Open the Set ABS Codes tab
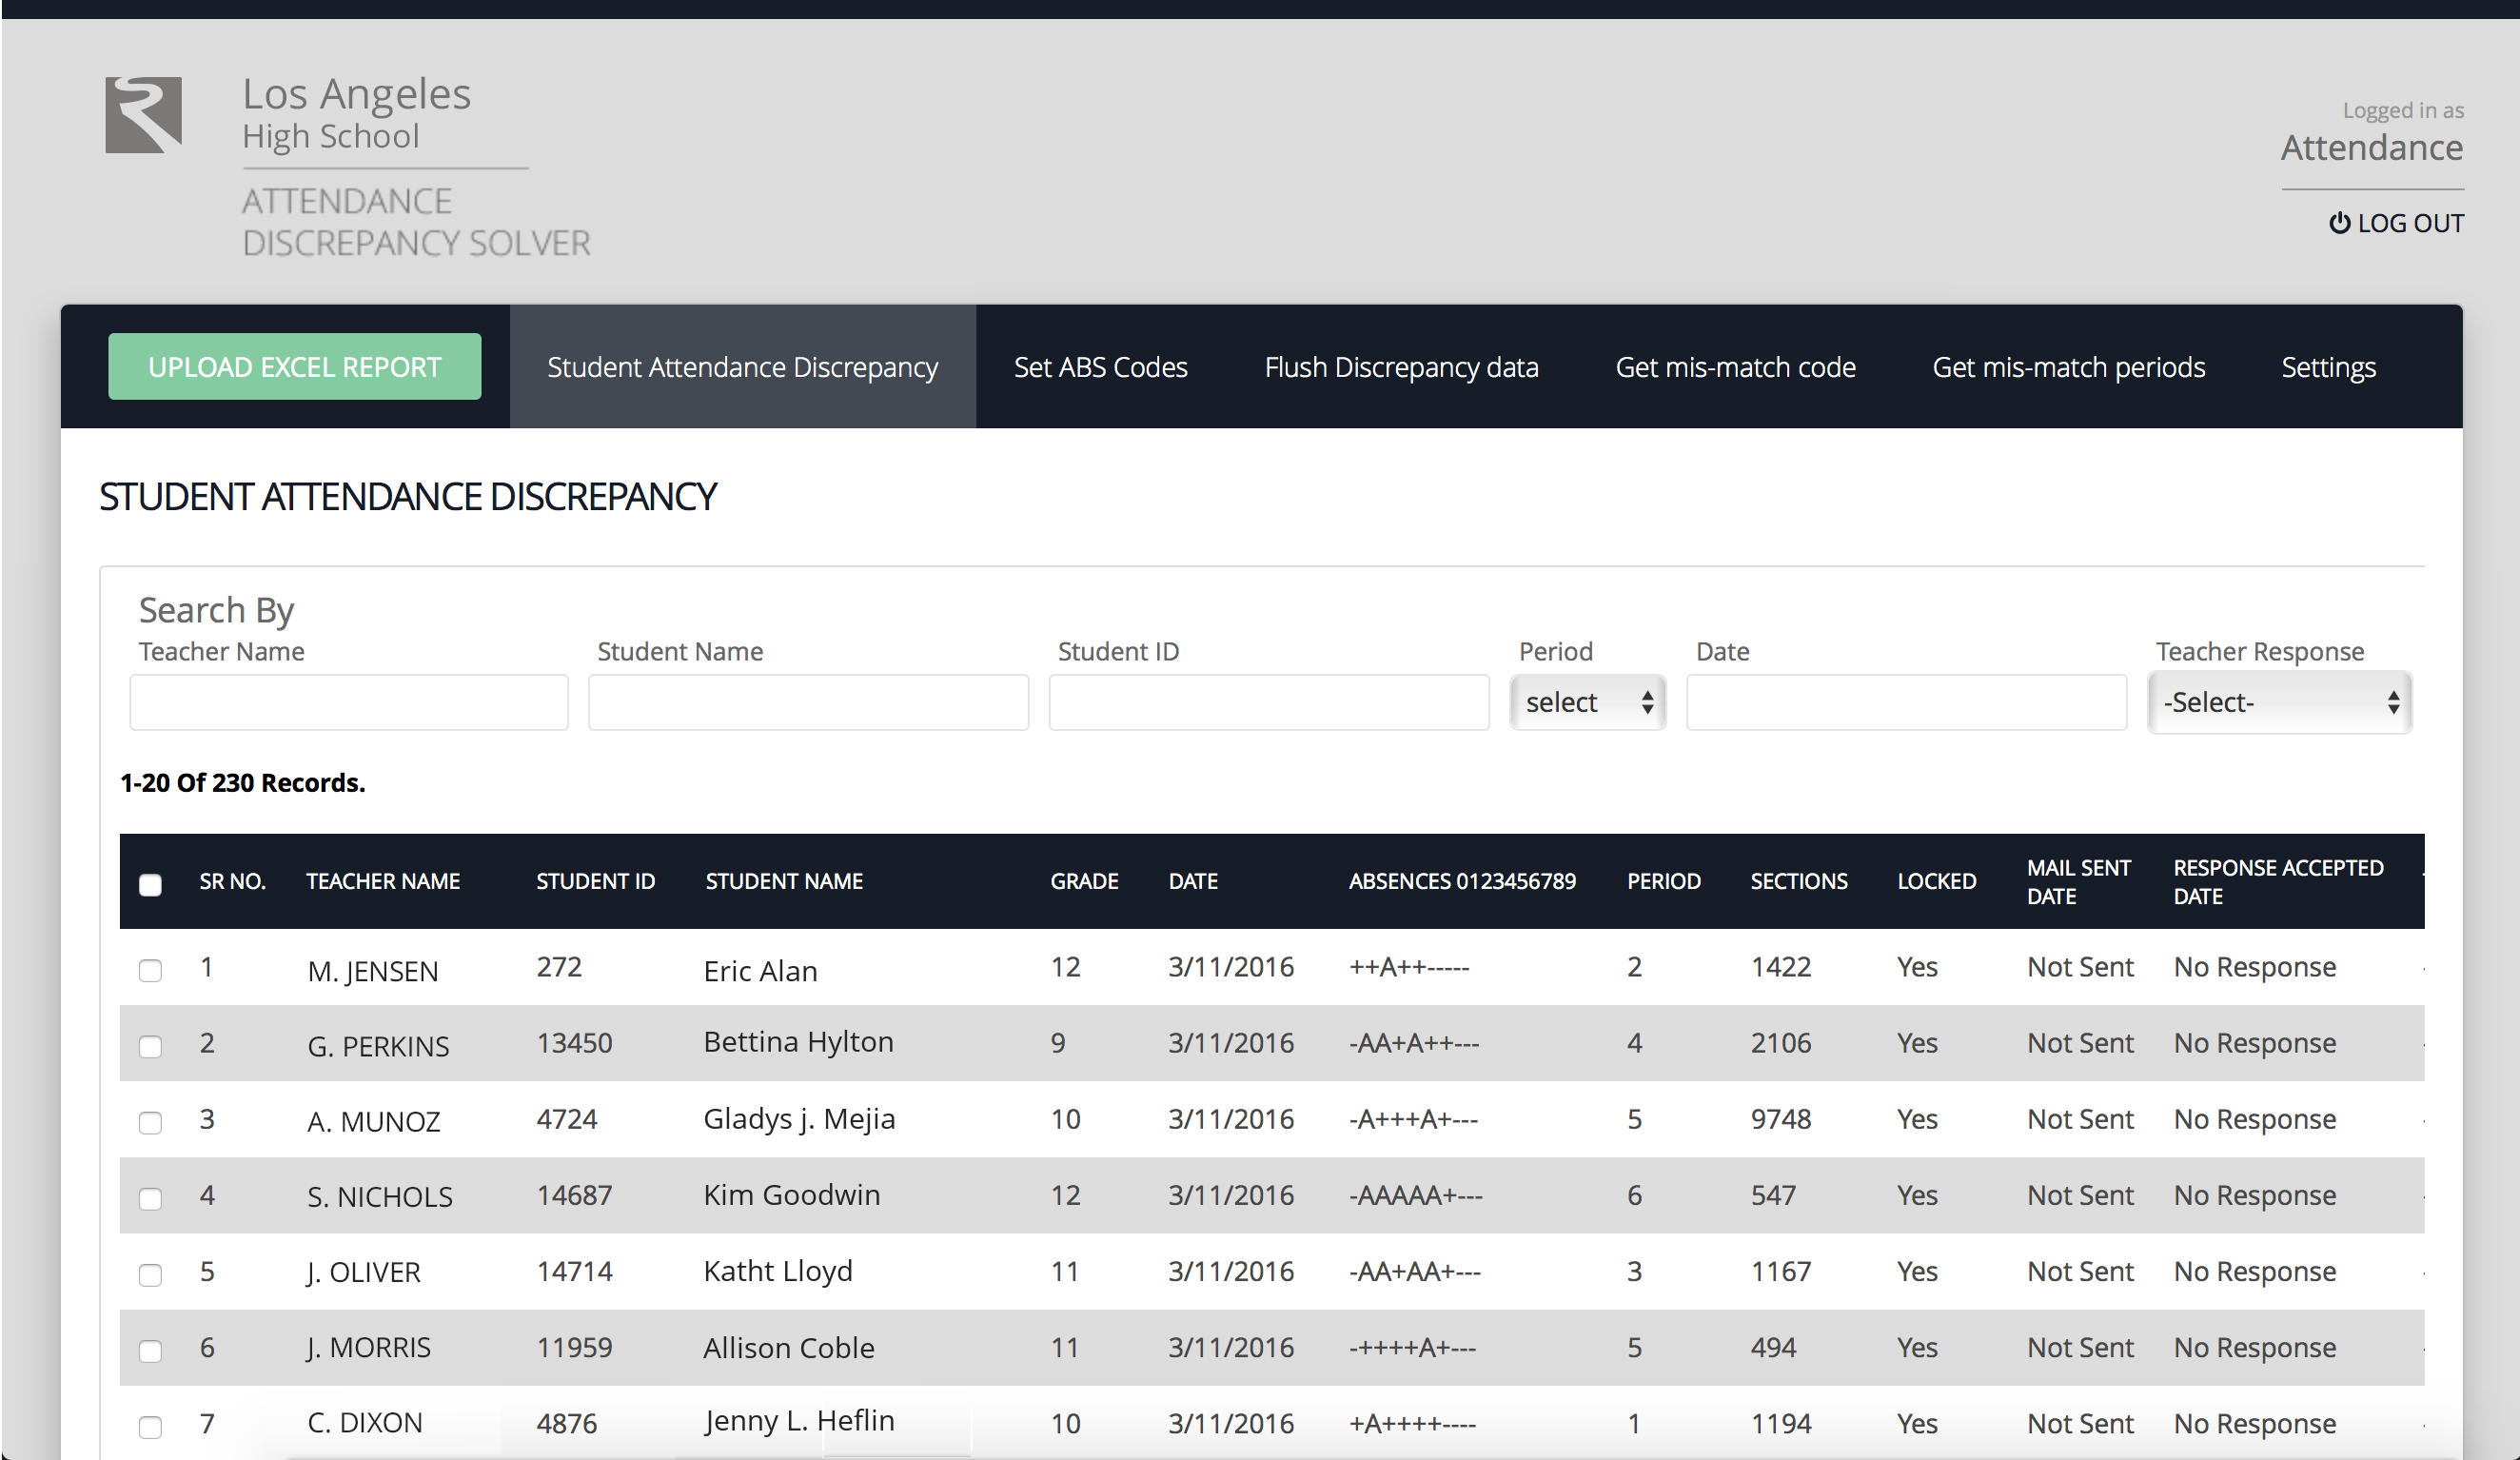 click(1101, 367)
